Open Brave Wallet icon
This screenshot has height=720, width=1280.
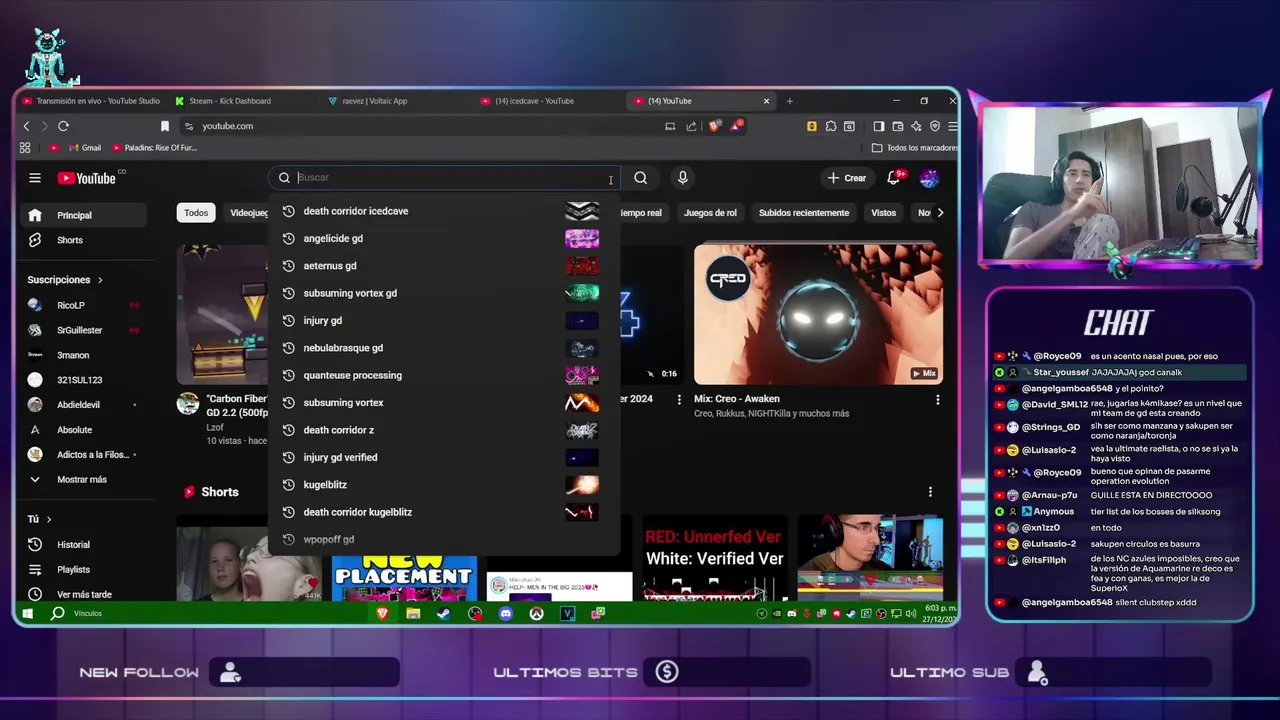point(898,126)
